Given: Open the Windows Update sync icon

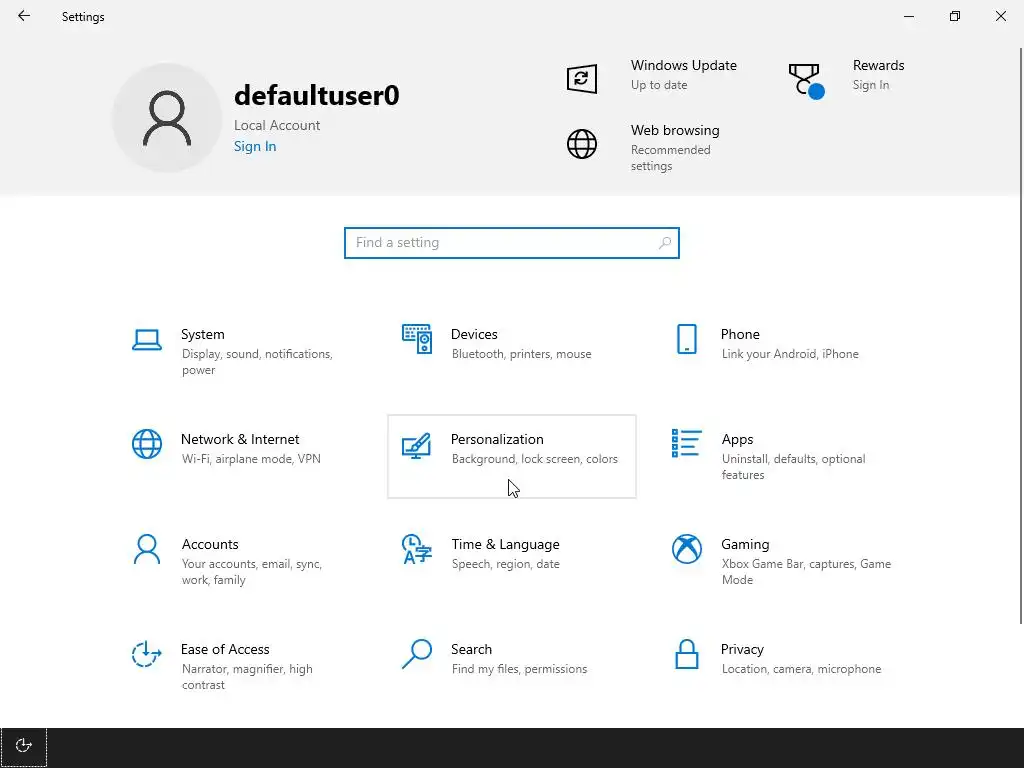Looking at the screenshot, I should pos(581,79).
